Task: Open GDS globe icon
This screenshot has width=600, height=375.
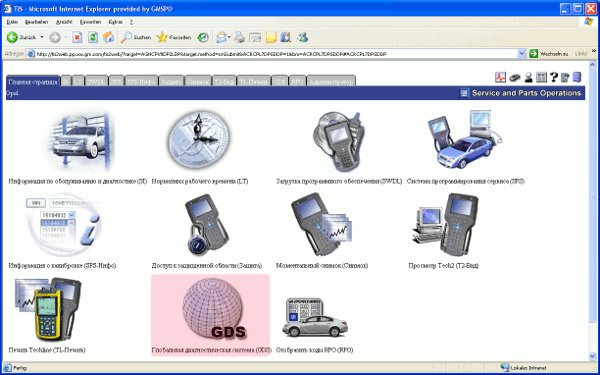Action: 214,308
